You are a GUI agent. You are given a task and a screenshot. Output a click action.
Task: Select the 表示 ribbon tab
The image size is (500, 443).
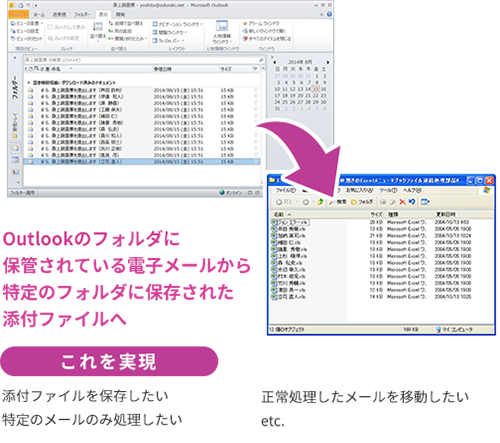[103, 14]
